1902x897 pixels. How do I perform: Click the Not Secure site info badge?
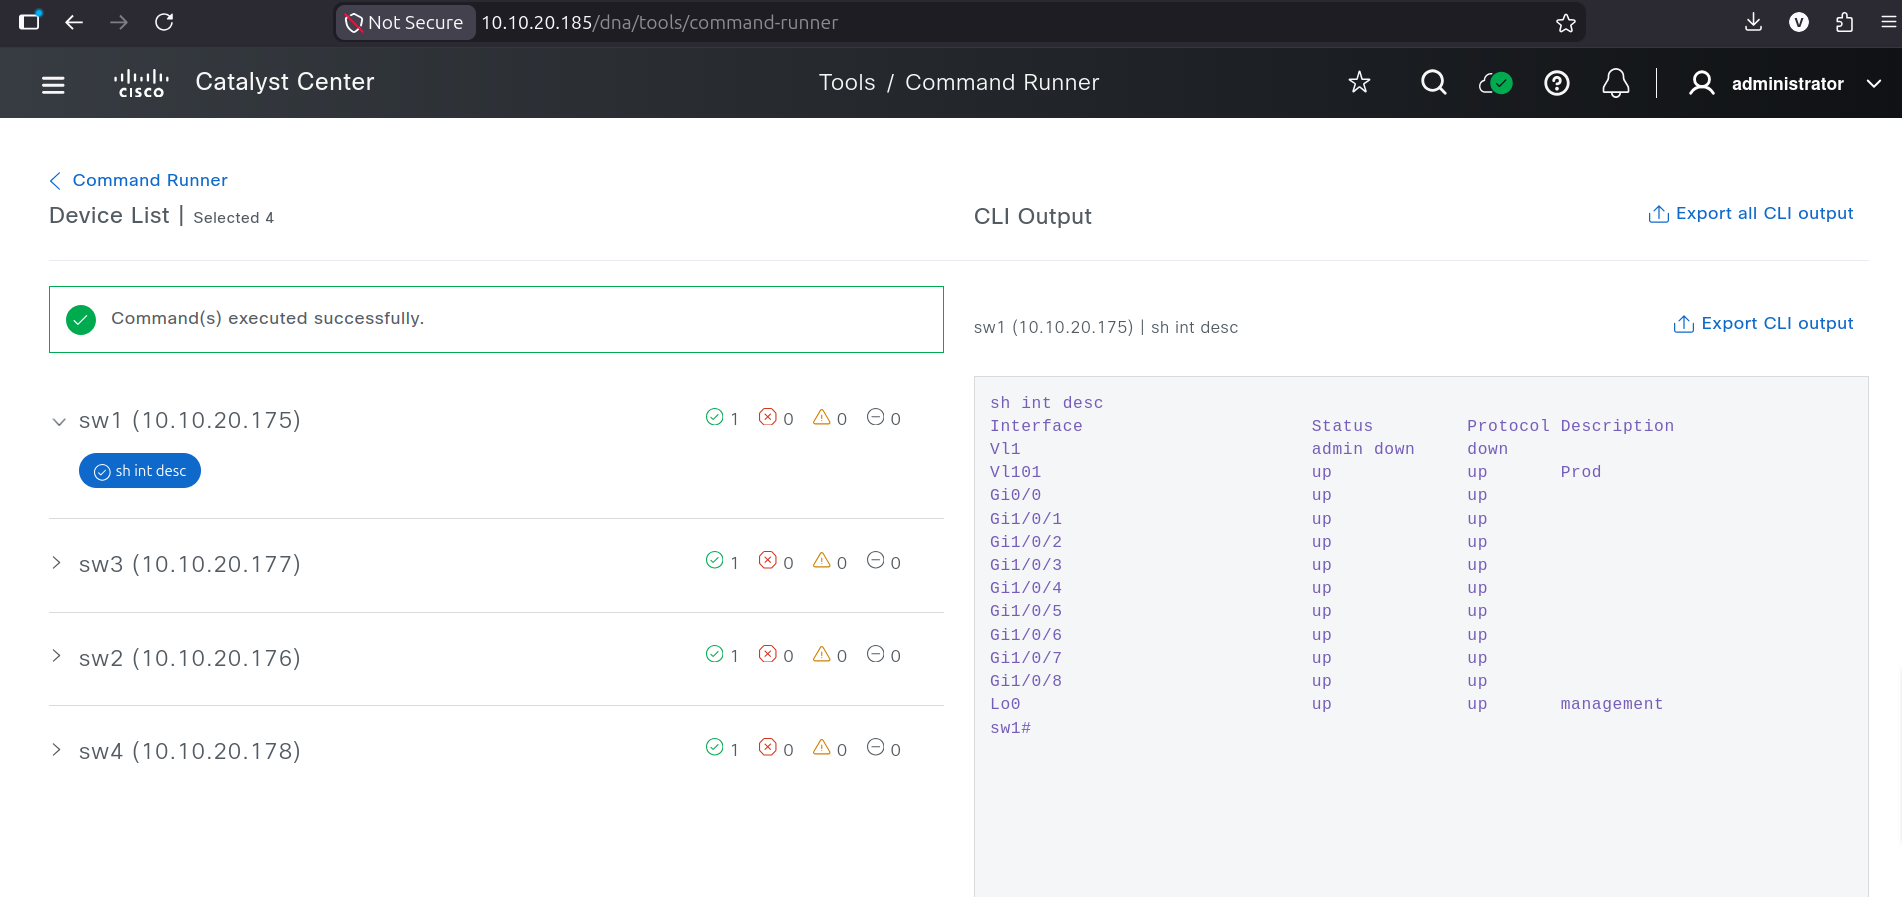pyautogui.click(x=405, y=22)
